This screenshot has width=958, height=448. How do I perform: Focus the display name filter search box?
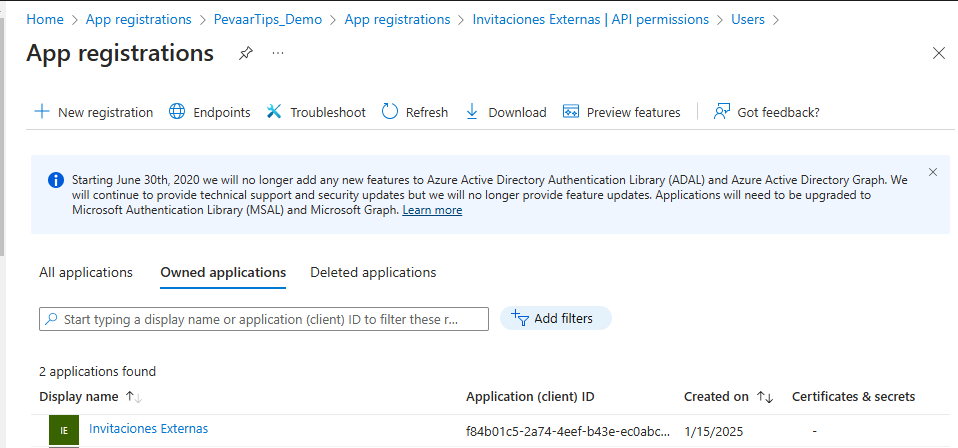264,319
